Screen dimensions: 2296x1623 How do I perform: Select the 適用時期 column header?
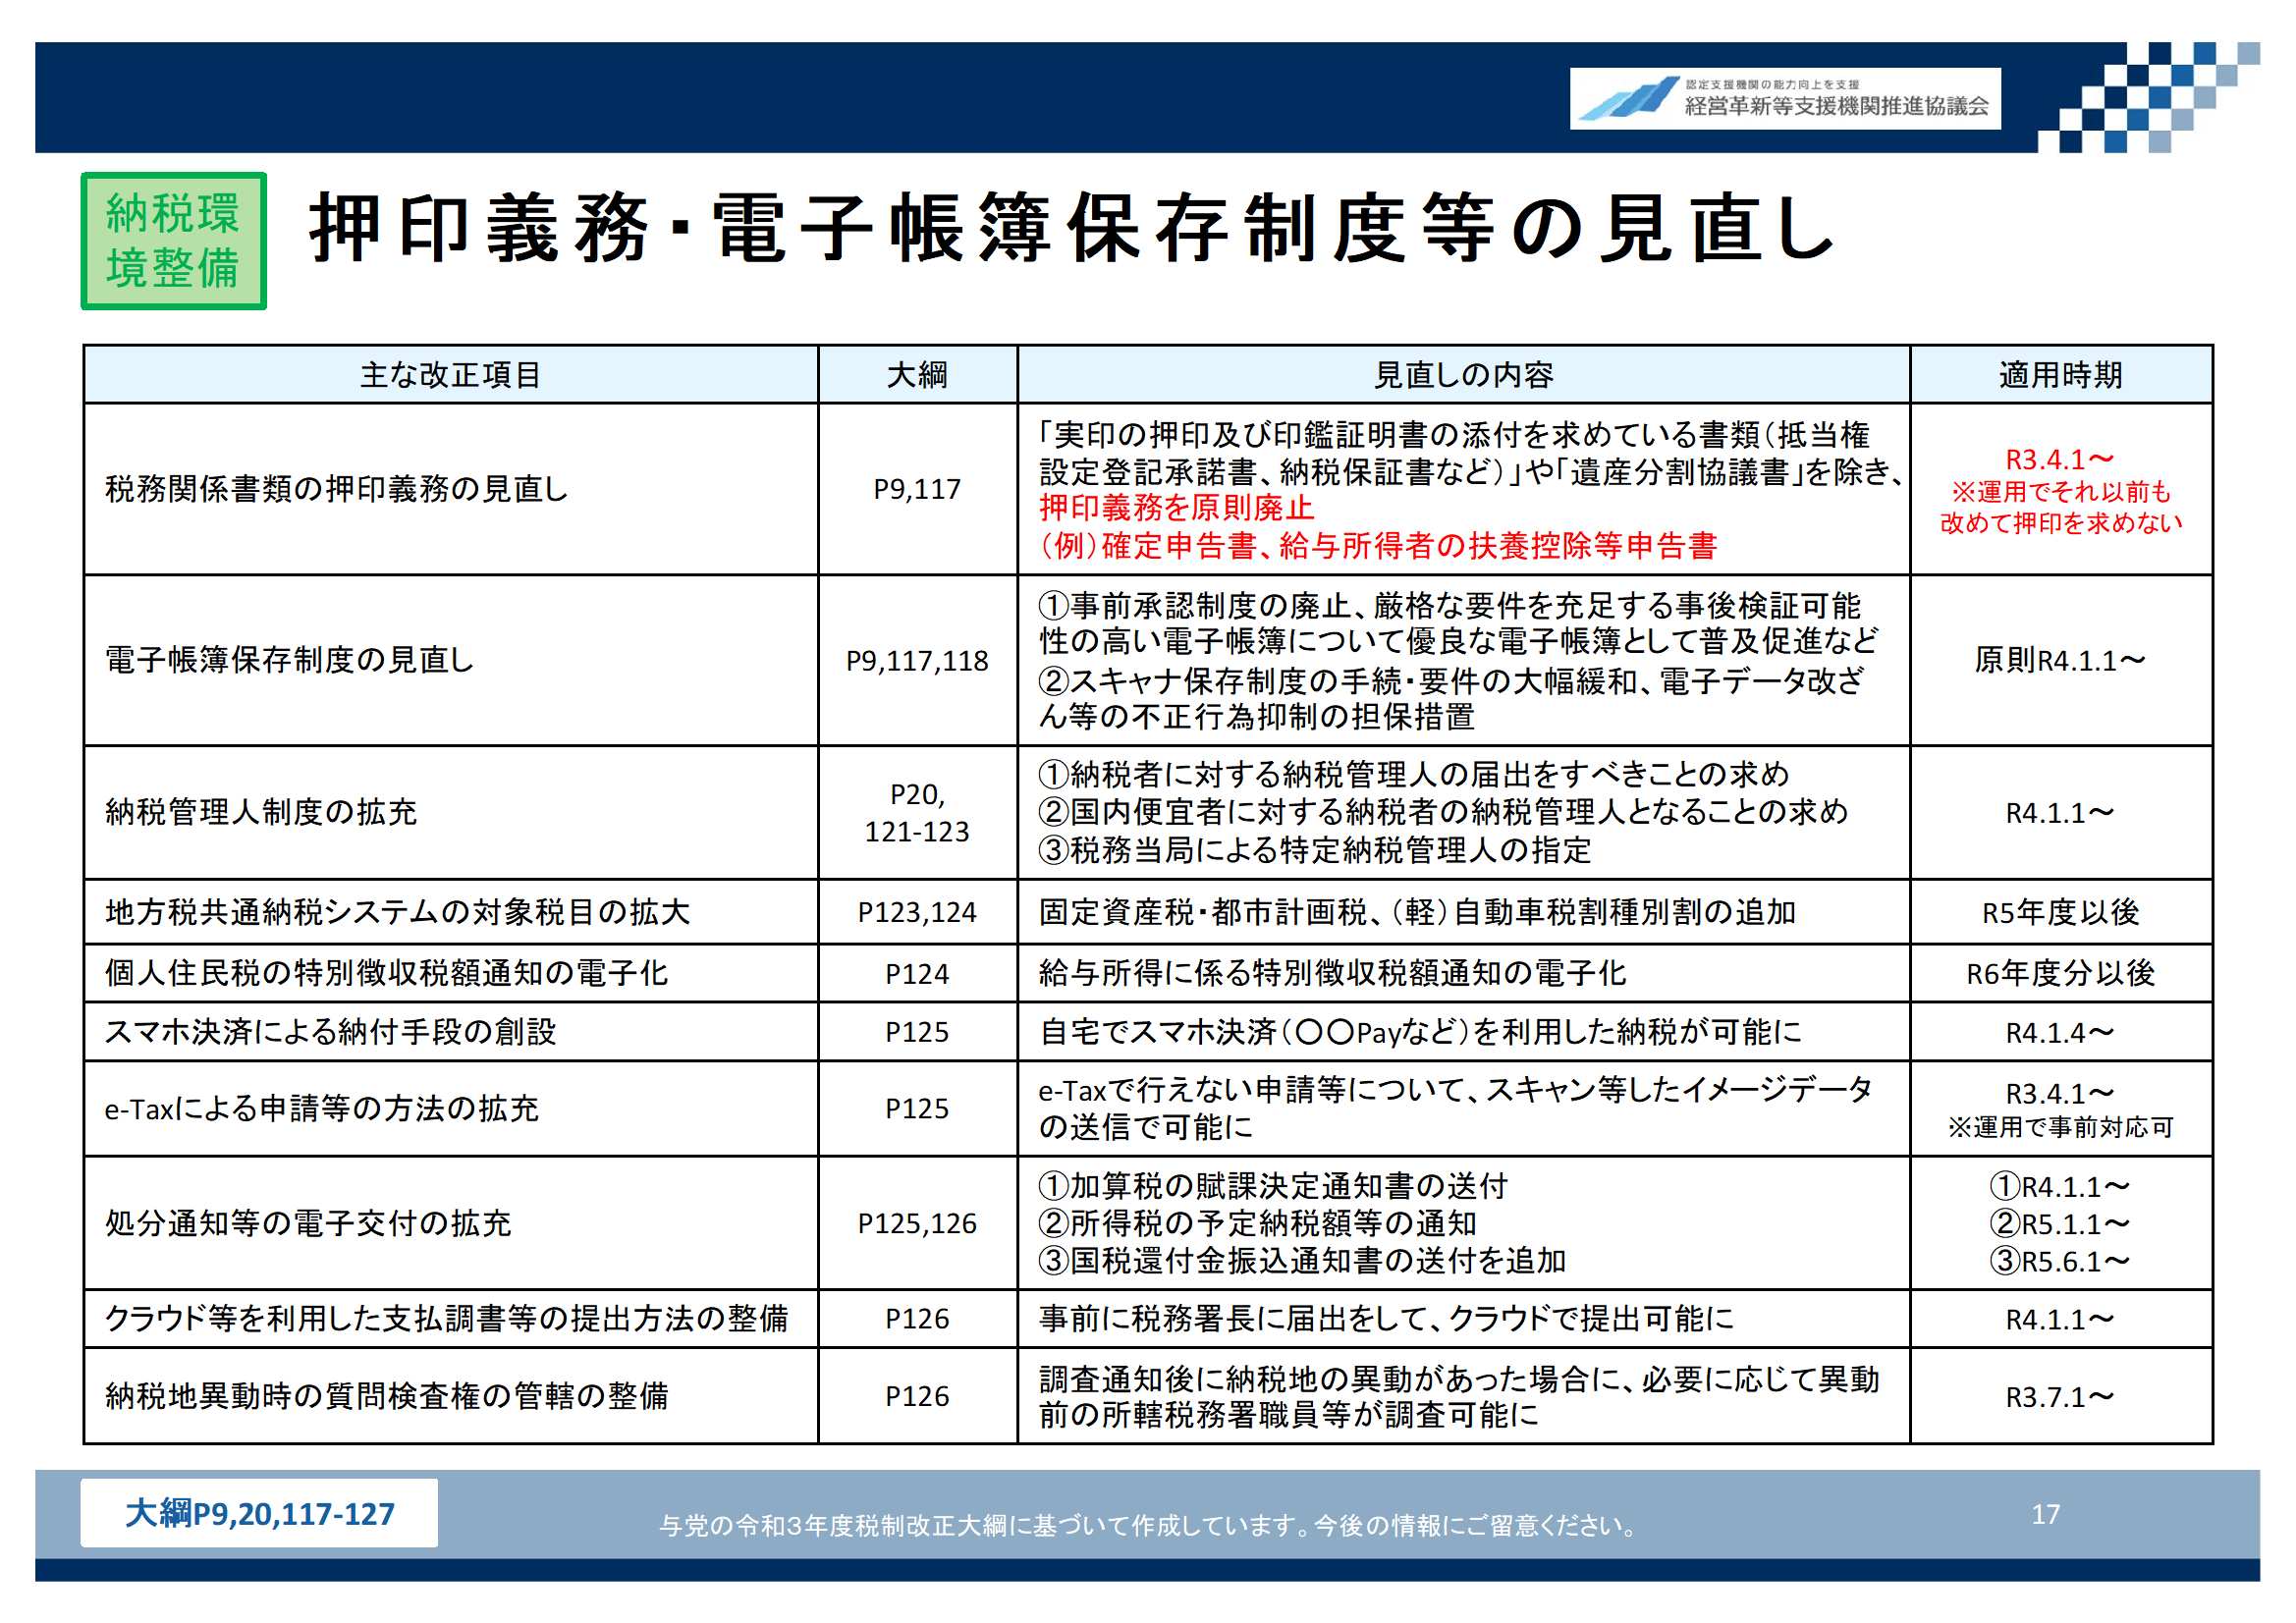[x=2060, y=375]
